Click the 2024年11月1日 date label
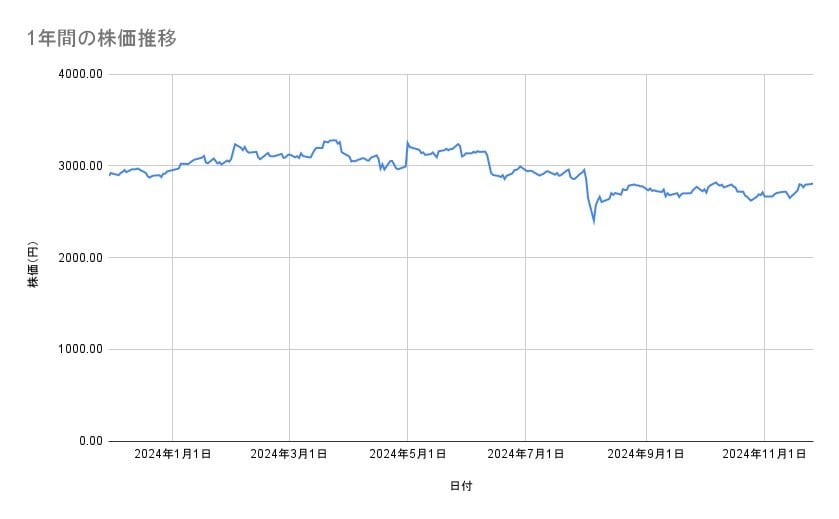 click(x=764, y=454)
